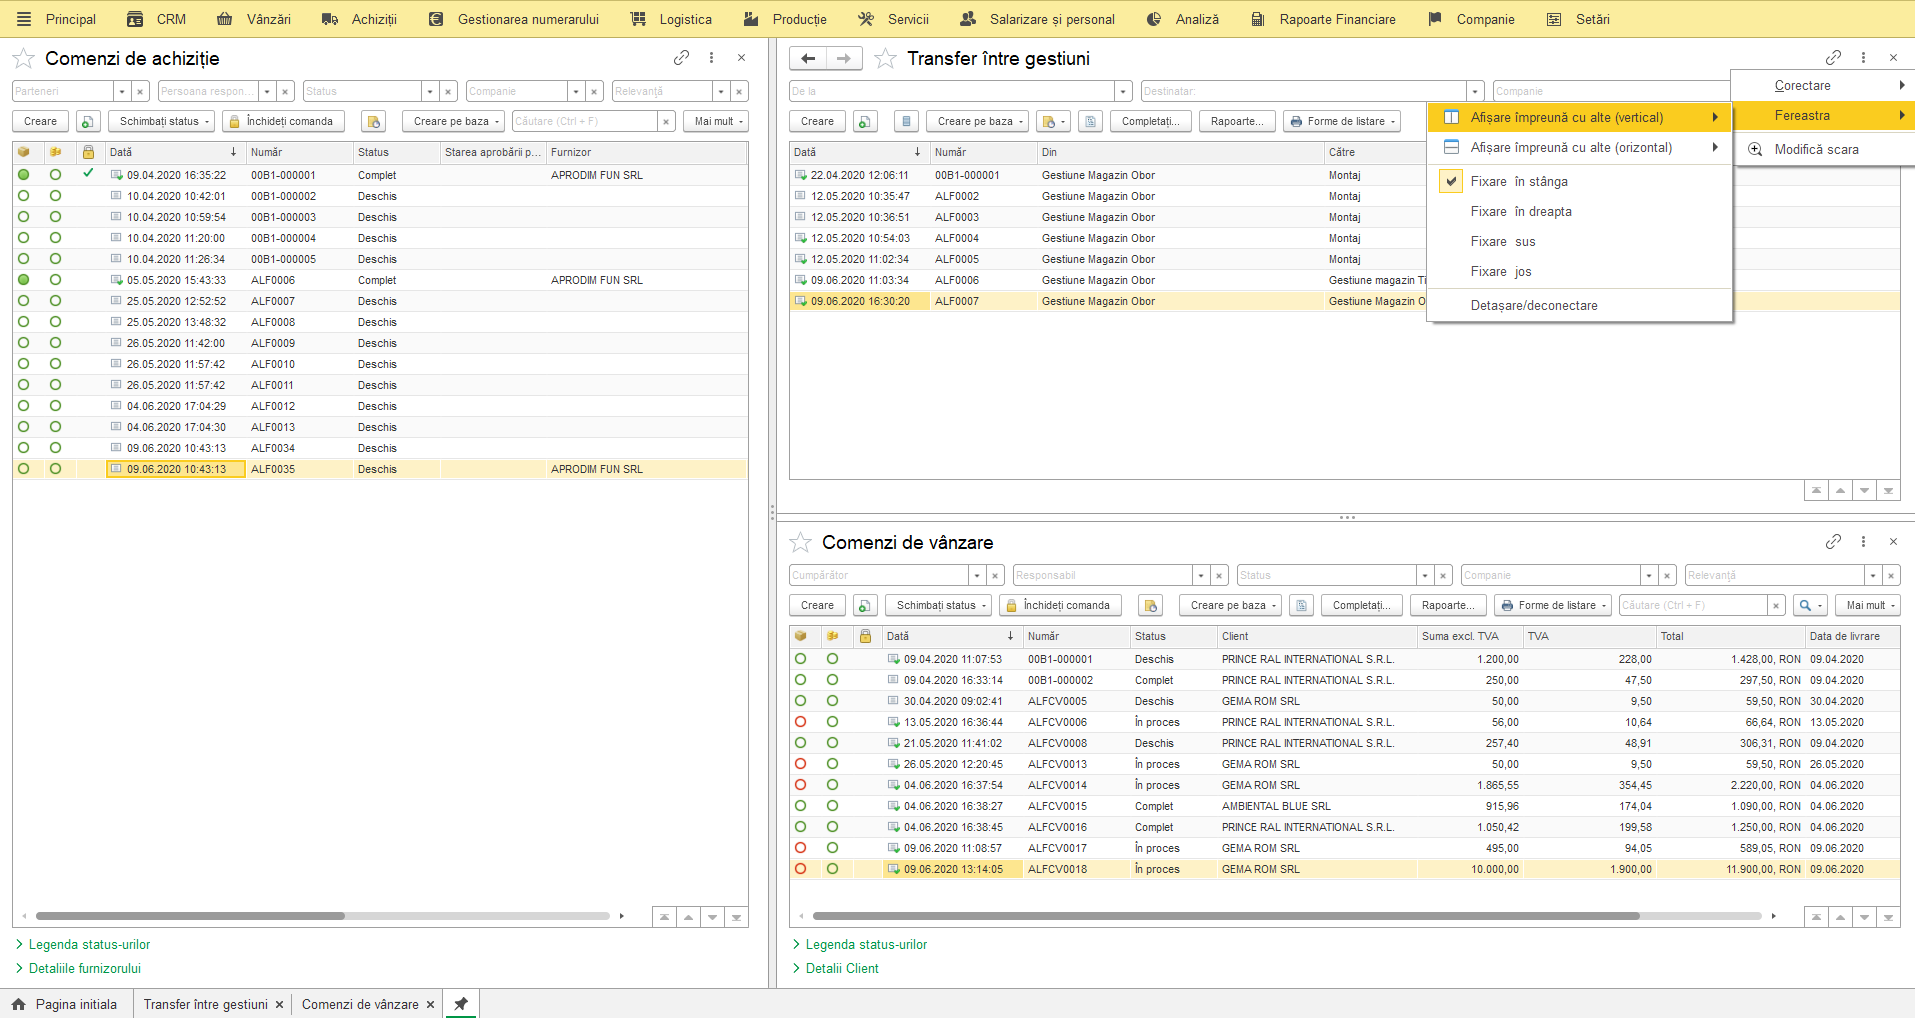1915x1018 pixels.
Task: Click the pin icon in the bottom tab bar
Action: pyautogui.click(x=461, y=1004)
